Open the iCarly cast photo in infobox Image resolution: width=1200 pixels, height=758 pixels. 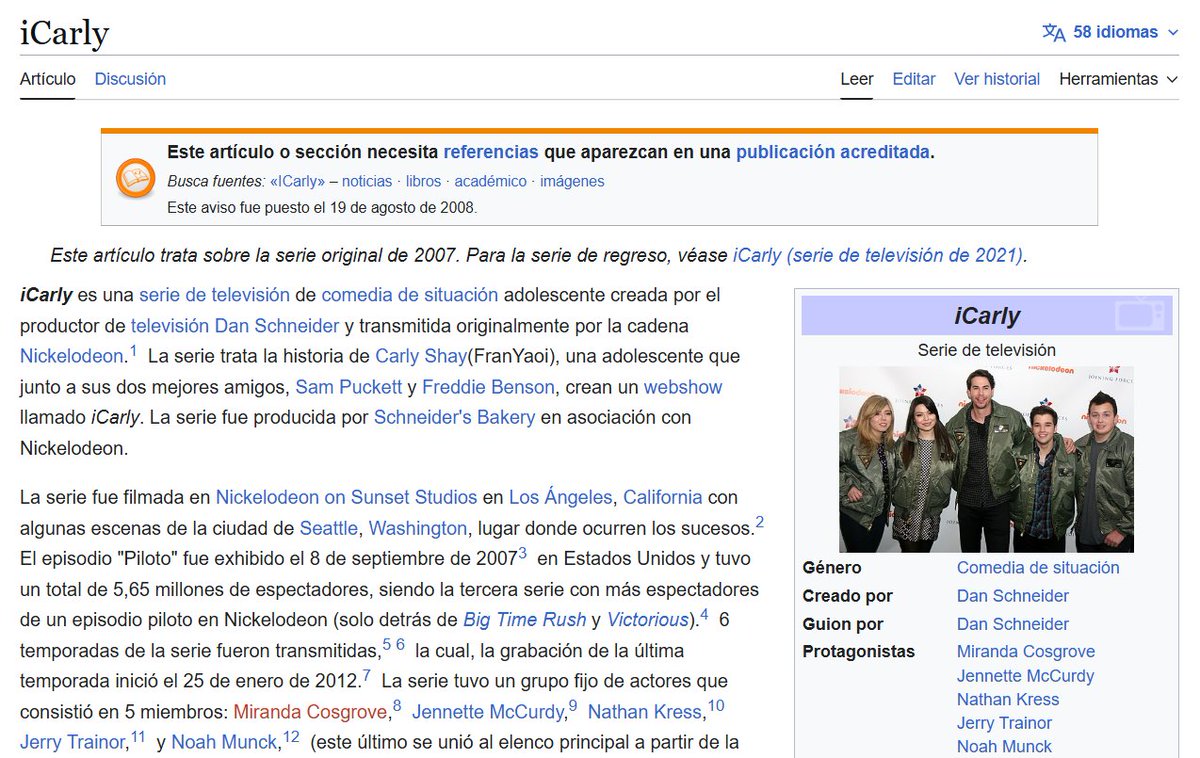pyautogui.click(x=986, y=459)
